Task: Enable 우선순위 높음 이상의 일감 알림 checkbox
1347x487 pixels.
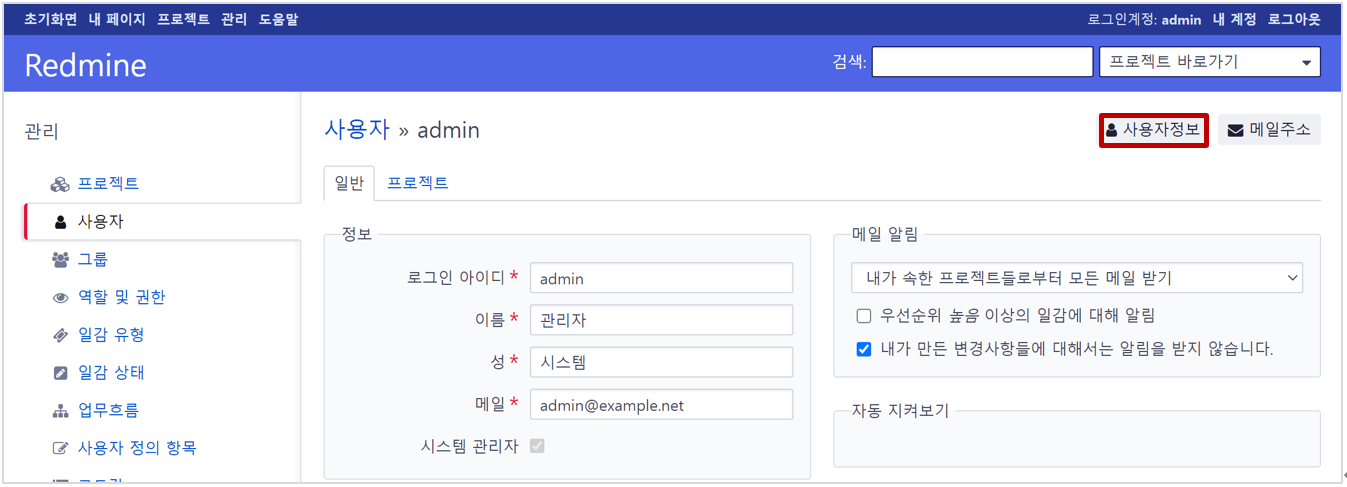Action: pyautogui.click(x=864, y=316)
